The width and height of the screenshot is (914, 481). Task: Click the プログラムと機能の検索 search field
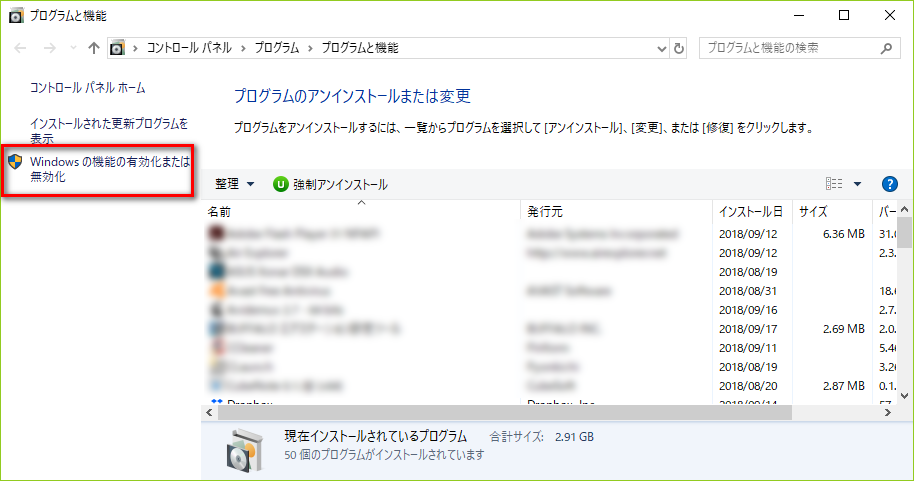coord(785,48)
